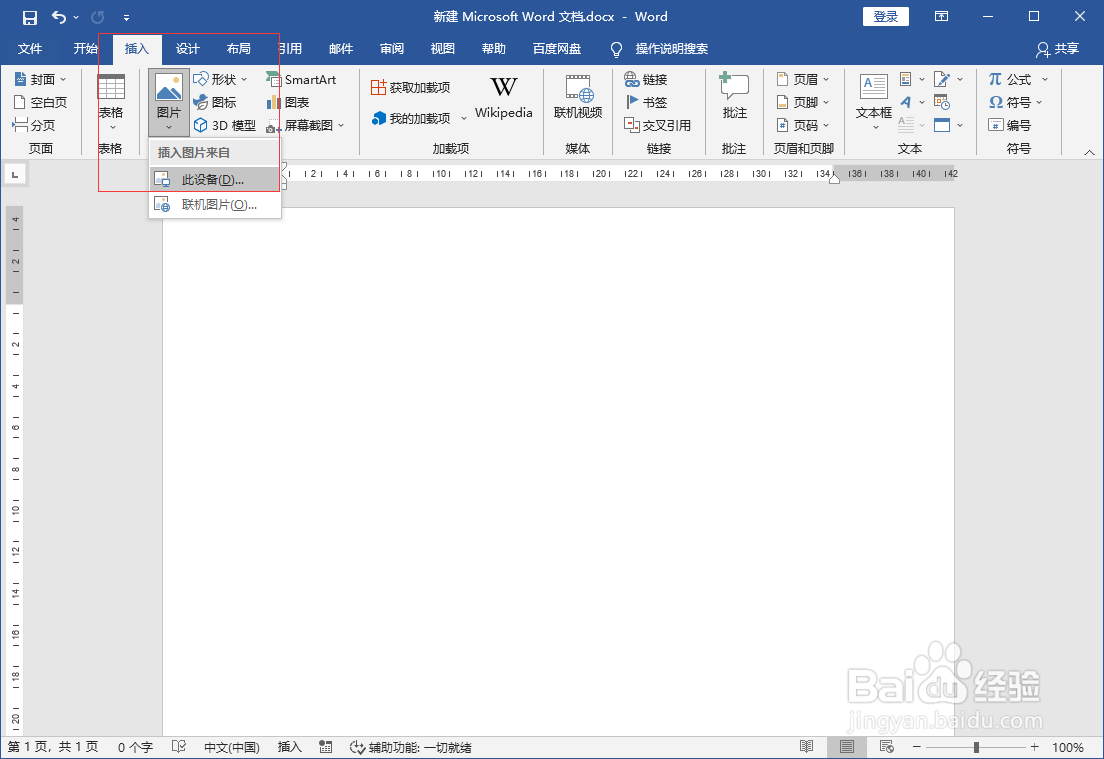Expand the Text Box (文本框) dropdown

point(876,127)
